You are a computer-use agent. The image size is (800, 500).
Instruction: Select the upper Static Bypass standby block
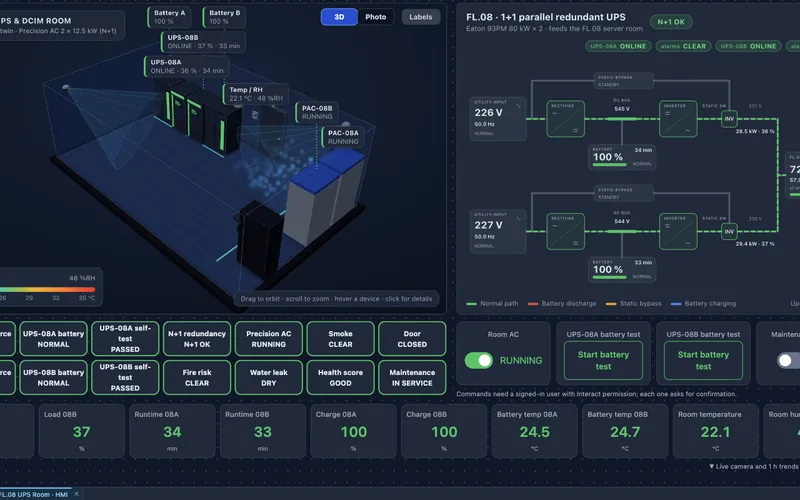coord(623,81)
